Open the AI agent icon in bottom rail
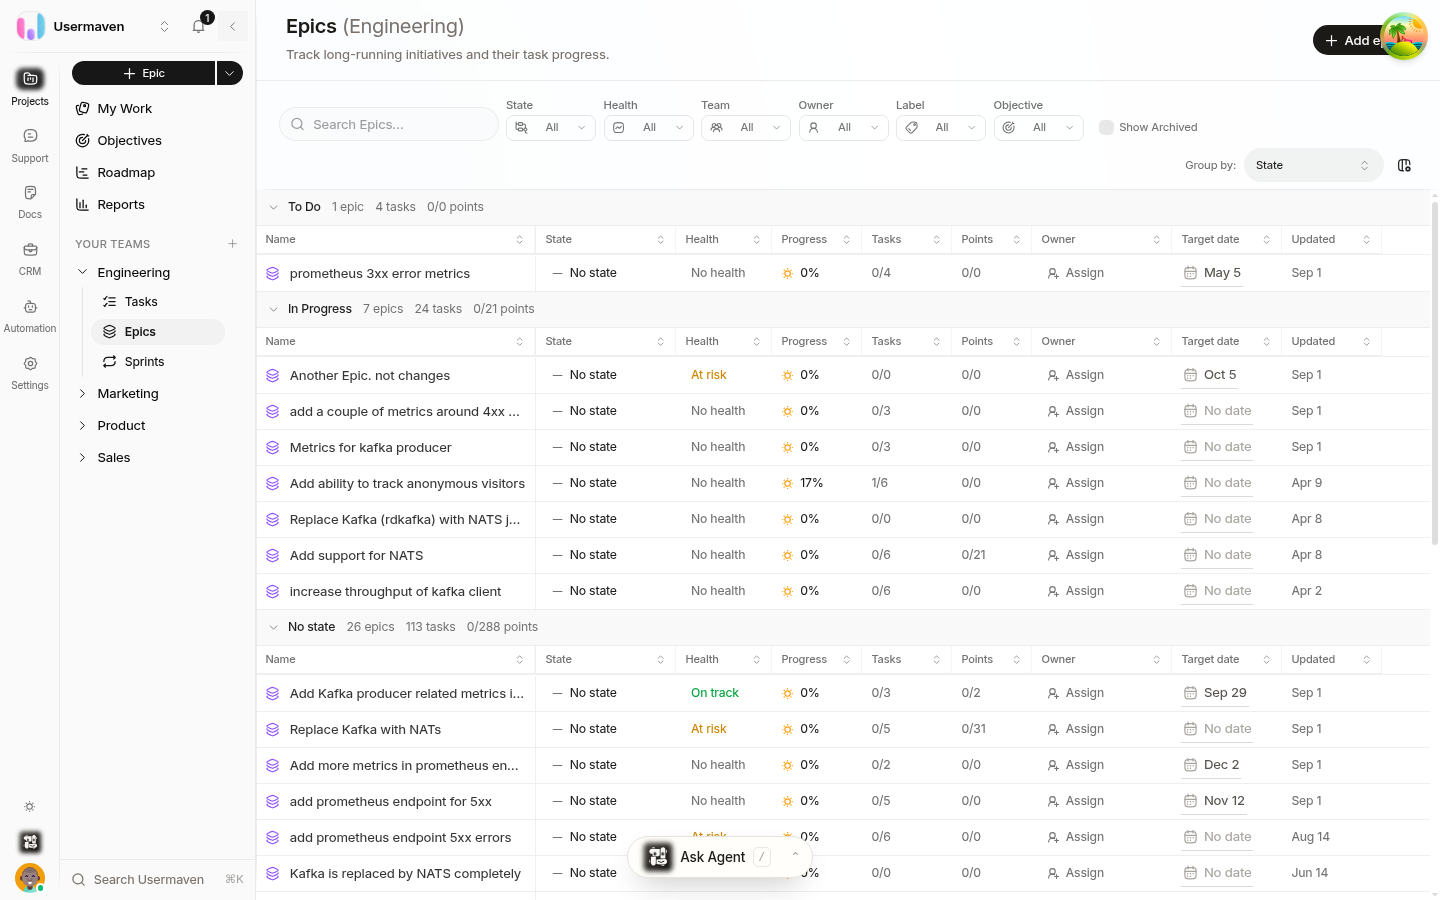The height and width of the screenshot is (900, 1440). [30, 842]
